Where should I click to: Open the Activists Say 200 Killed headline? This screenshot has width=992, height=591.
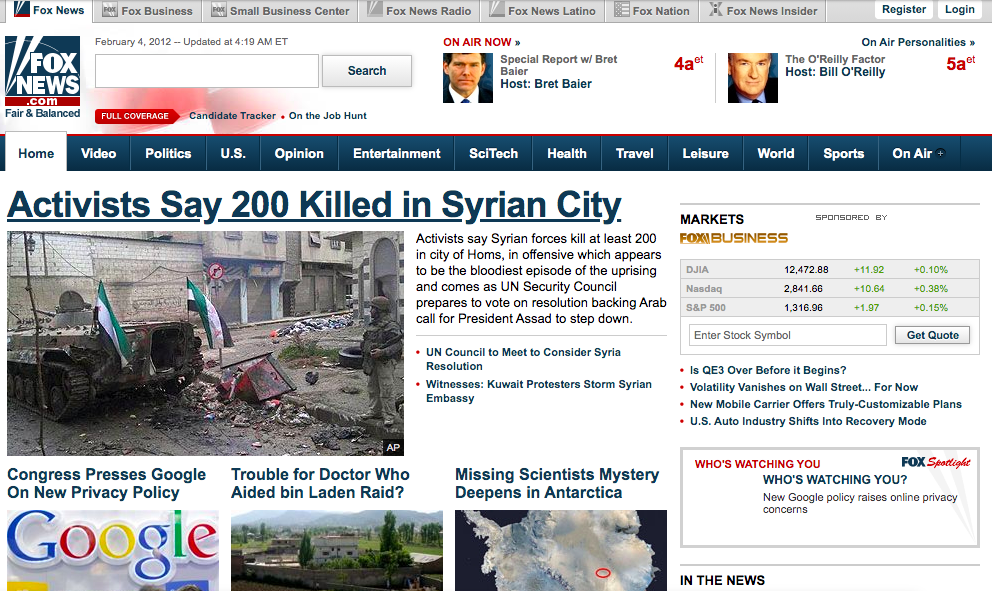314,205
